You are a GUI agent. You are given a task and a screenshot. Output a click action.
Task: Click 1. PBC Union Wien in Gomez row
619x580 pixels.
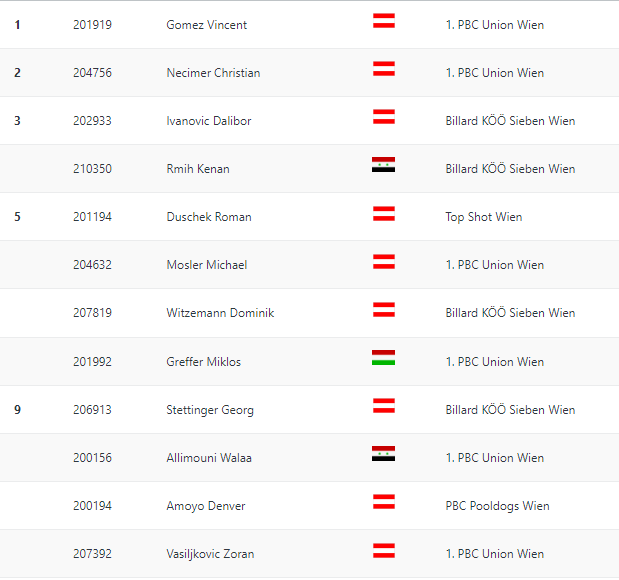coord(495,25)
